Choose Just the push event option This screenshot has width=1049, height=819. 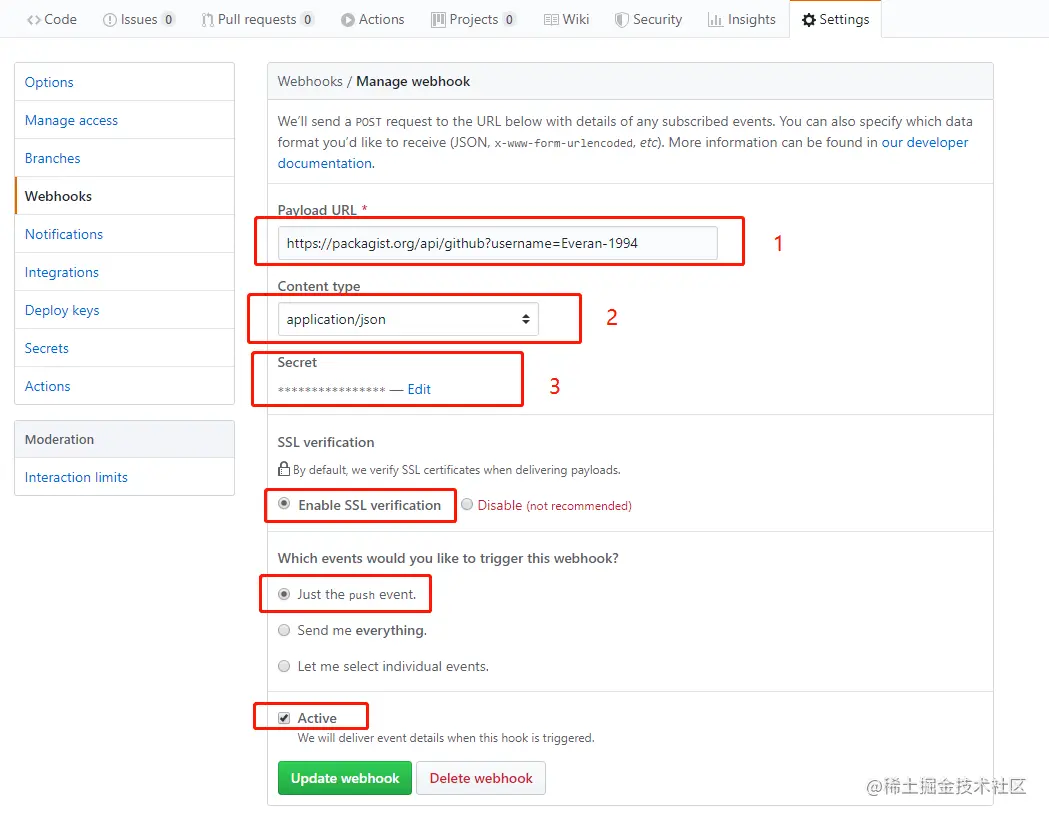284,594
